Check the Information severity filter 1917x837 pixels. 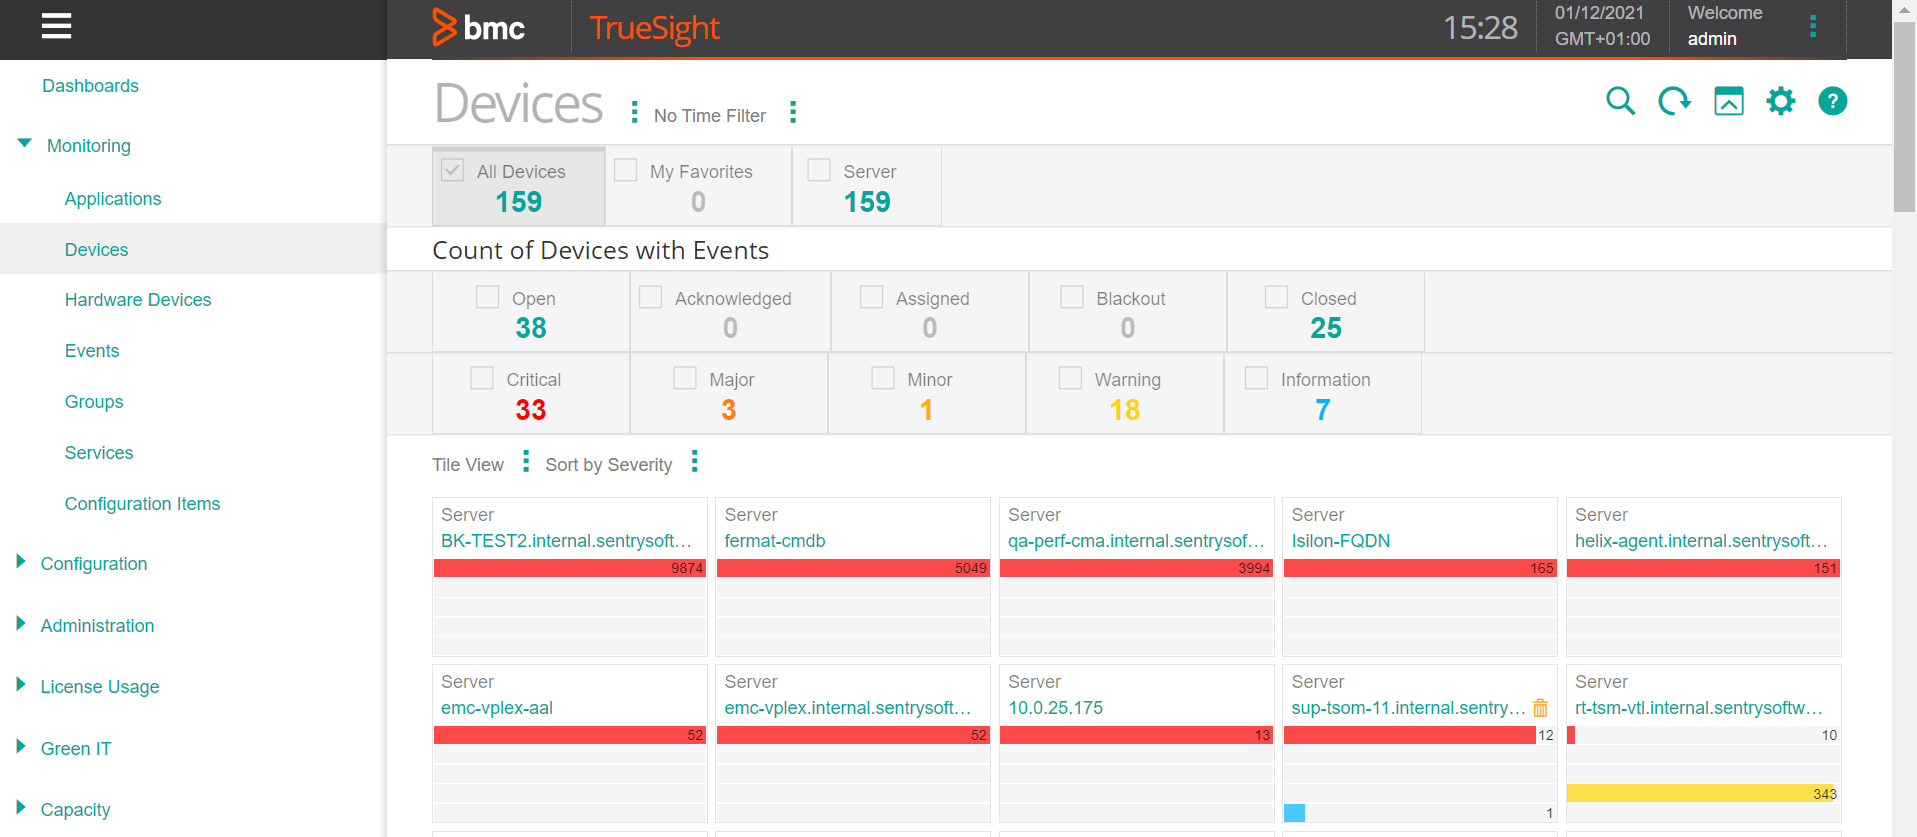1257,378
